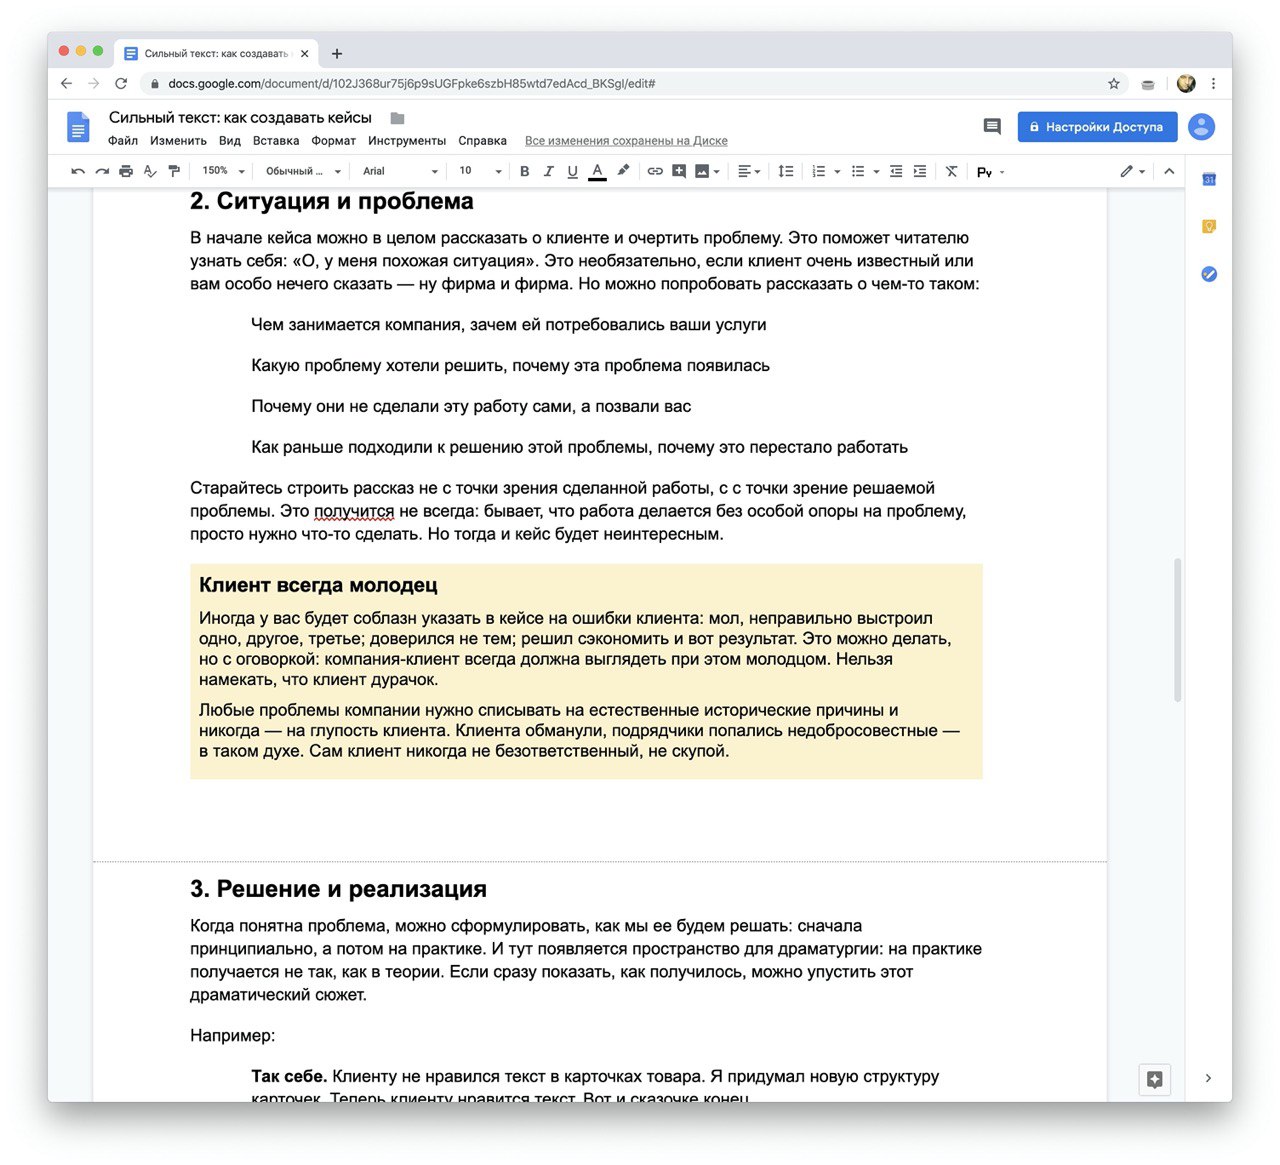
Task: Undo the last edit
Action: [x=78, y=171]
